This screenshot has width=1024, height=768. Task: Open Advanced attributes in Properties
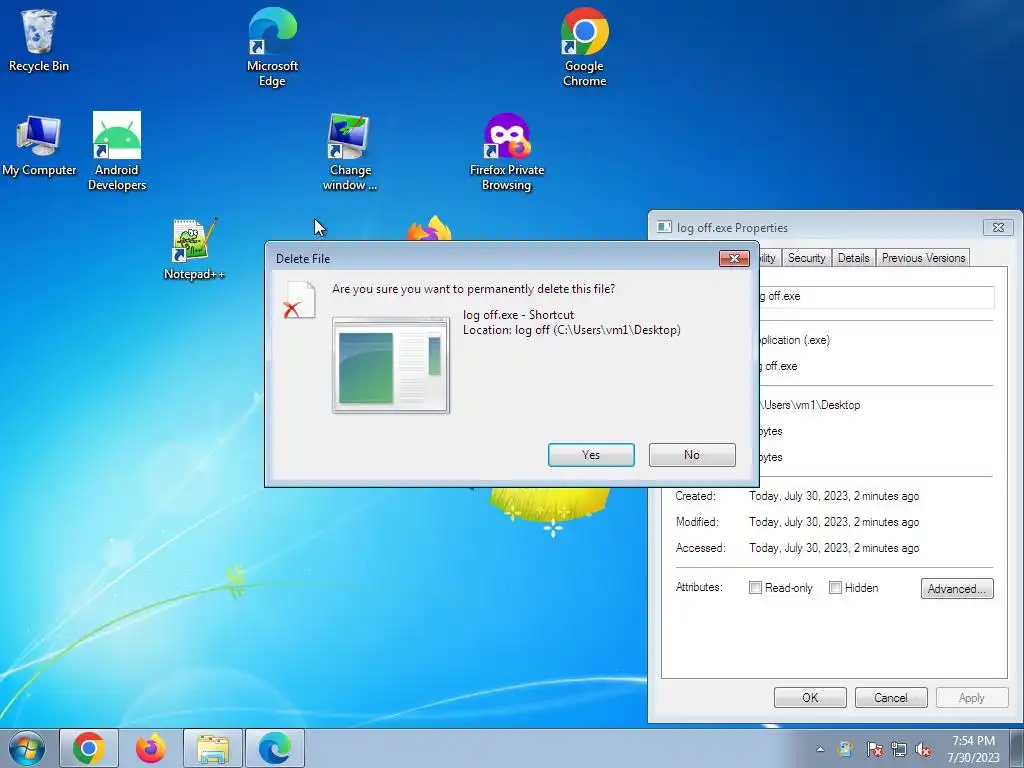tap(957, 588)
